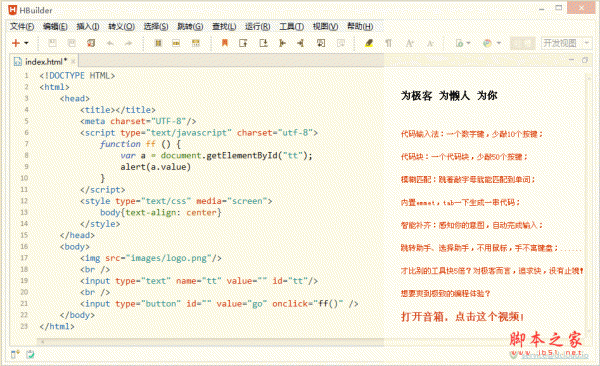Viewport: 600px width, 366px height.
Task: Click the third orange layout icon in toolbar
Action: (x=196, y=43)
